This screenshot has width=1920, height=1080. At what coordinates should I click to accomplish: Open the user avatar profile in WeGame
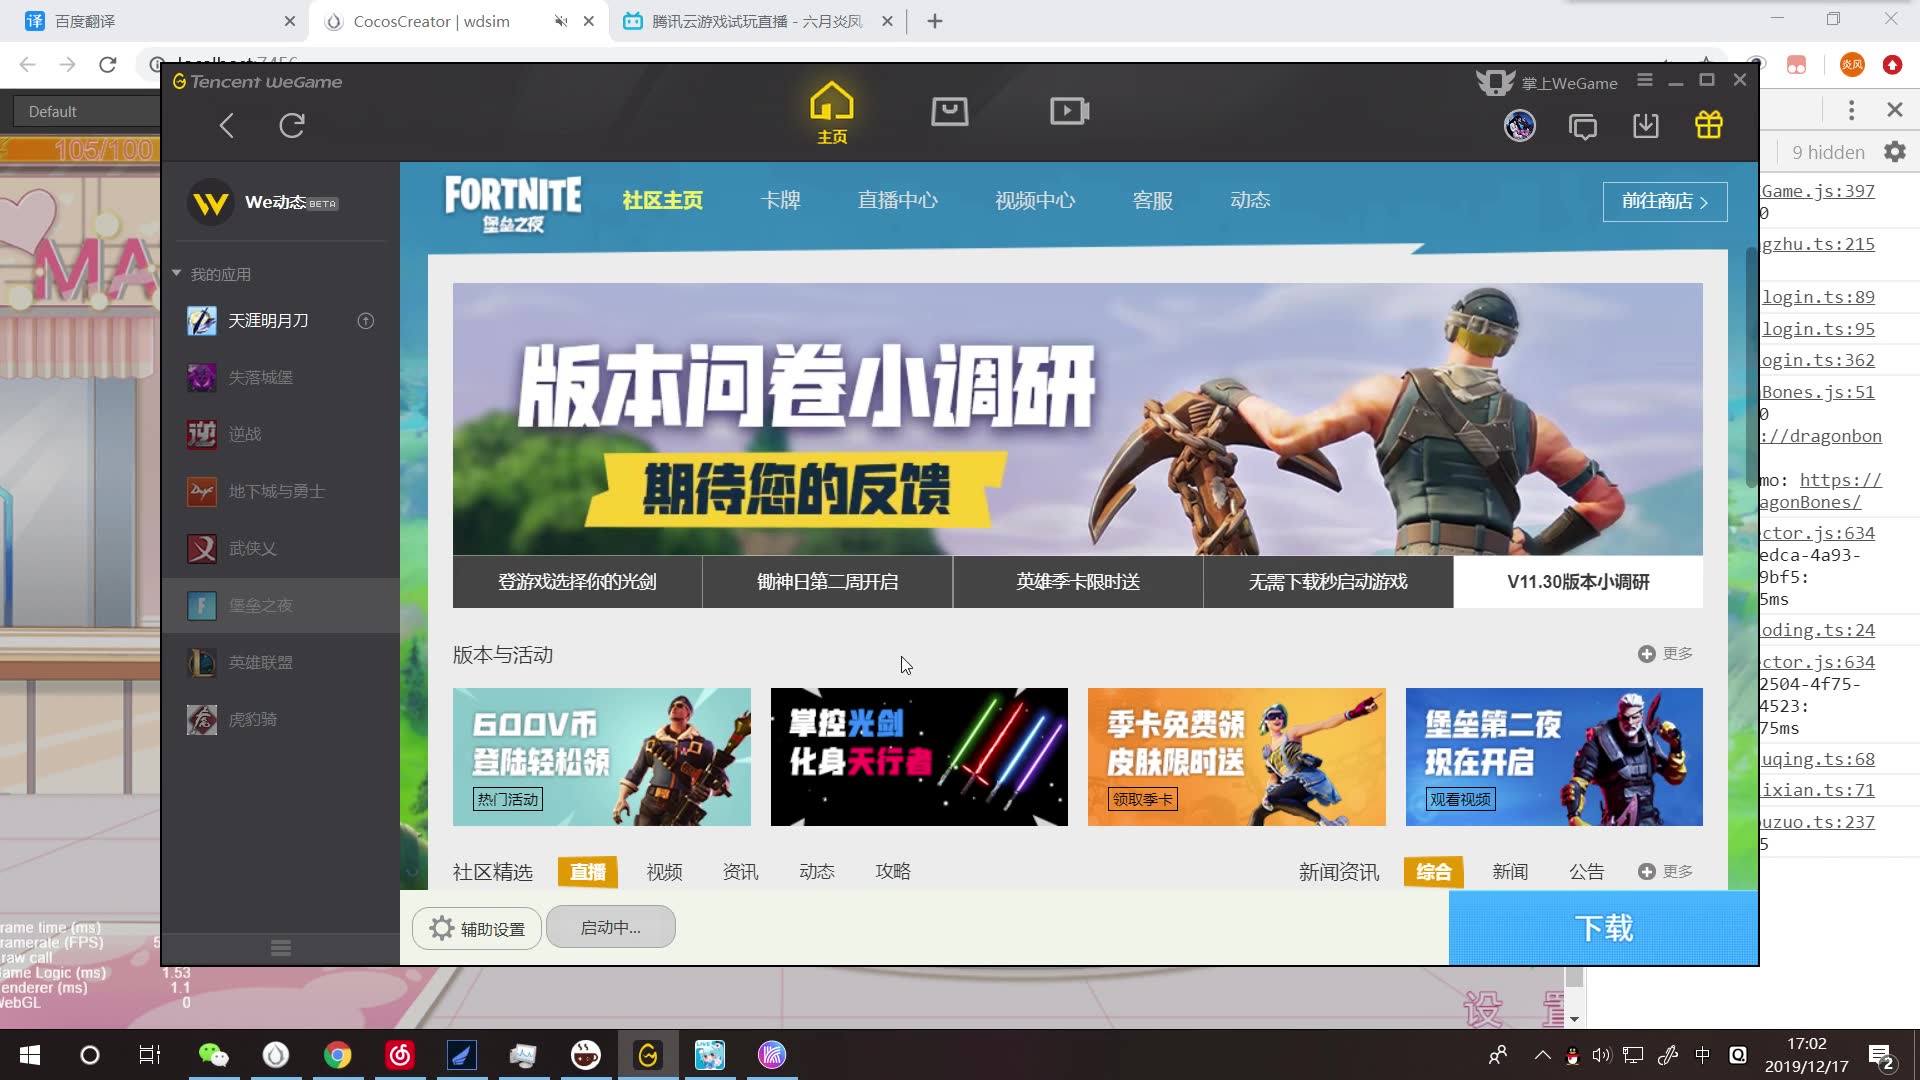(1520, 125)
